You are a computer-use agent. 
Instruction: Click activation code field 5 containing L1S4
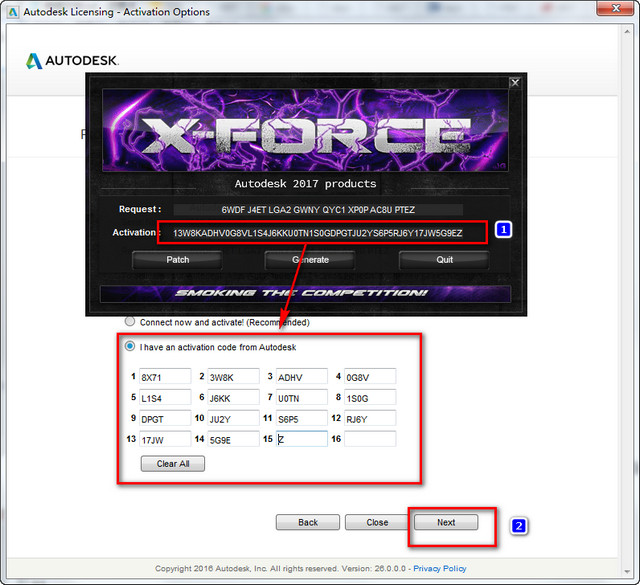coord(165,397)
